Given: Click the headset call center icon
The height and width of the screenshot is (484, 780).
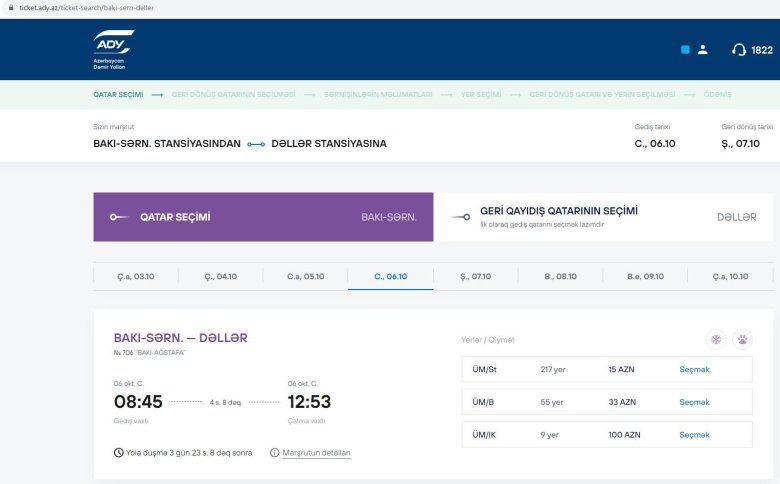Looking at the screenshot, I should (739, 49).
